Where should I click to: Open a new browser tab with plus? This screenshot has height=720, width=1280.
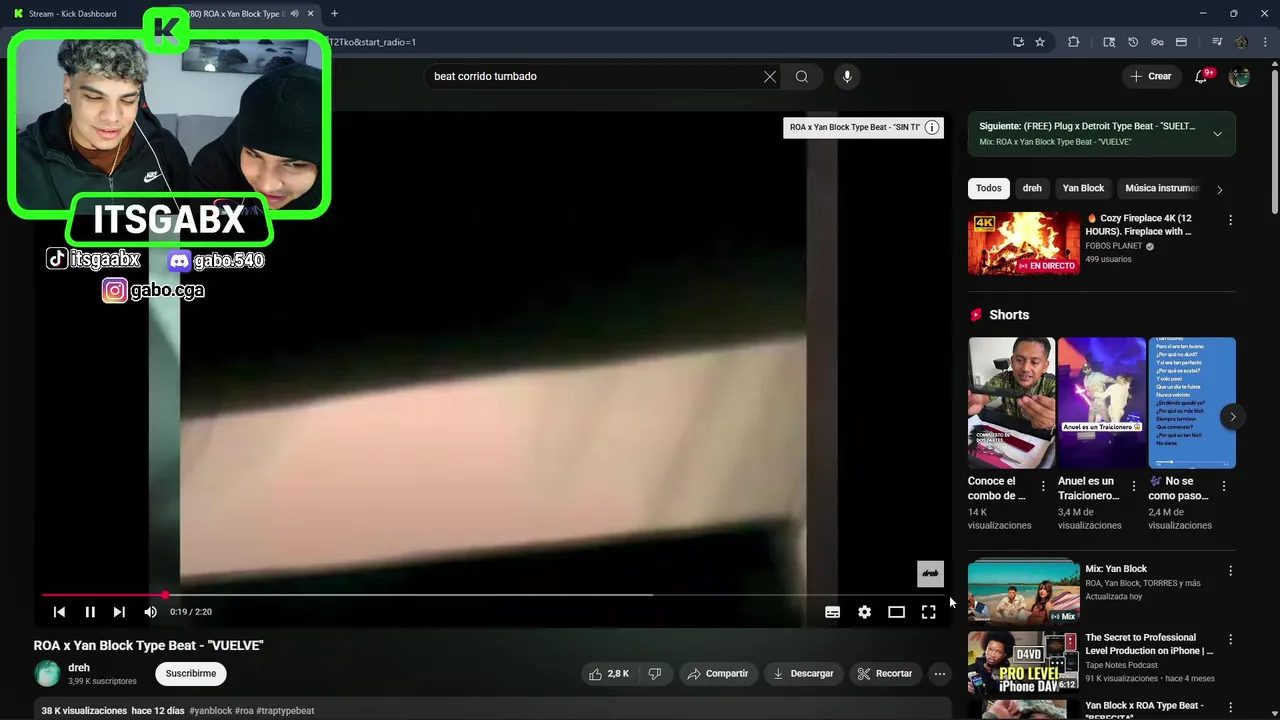334,14
